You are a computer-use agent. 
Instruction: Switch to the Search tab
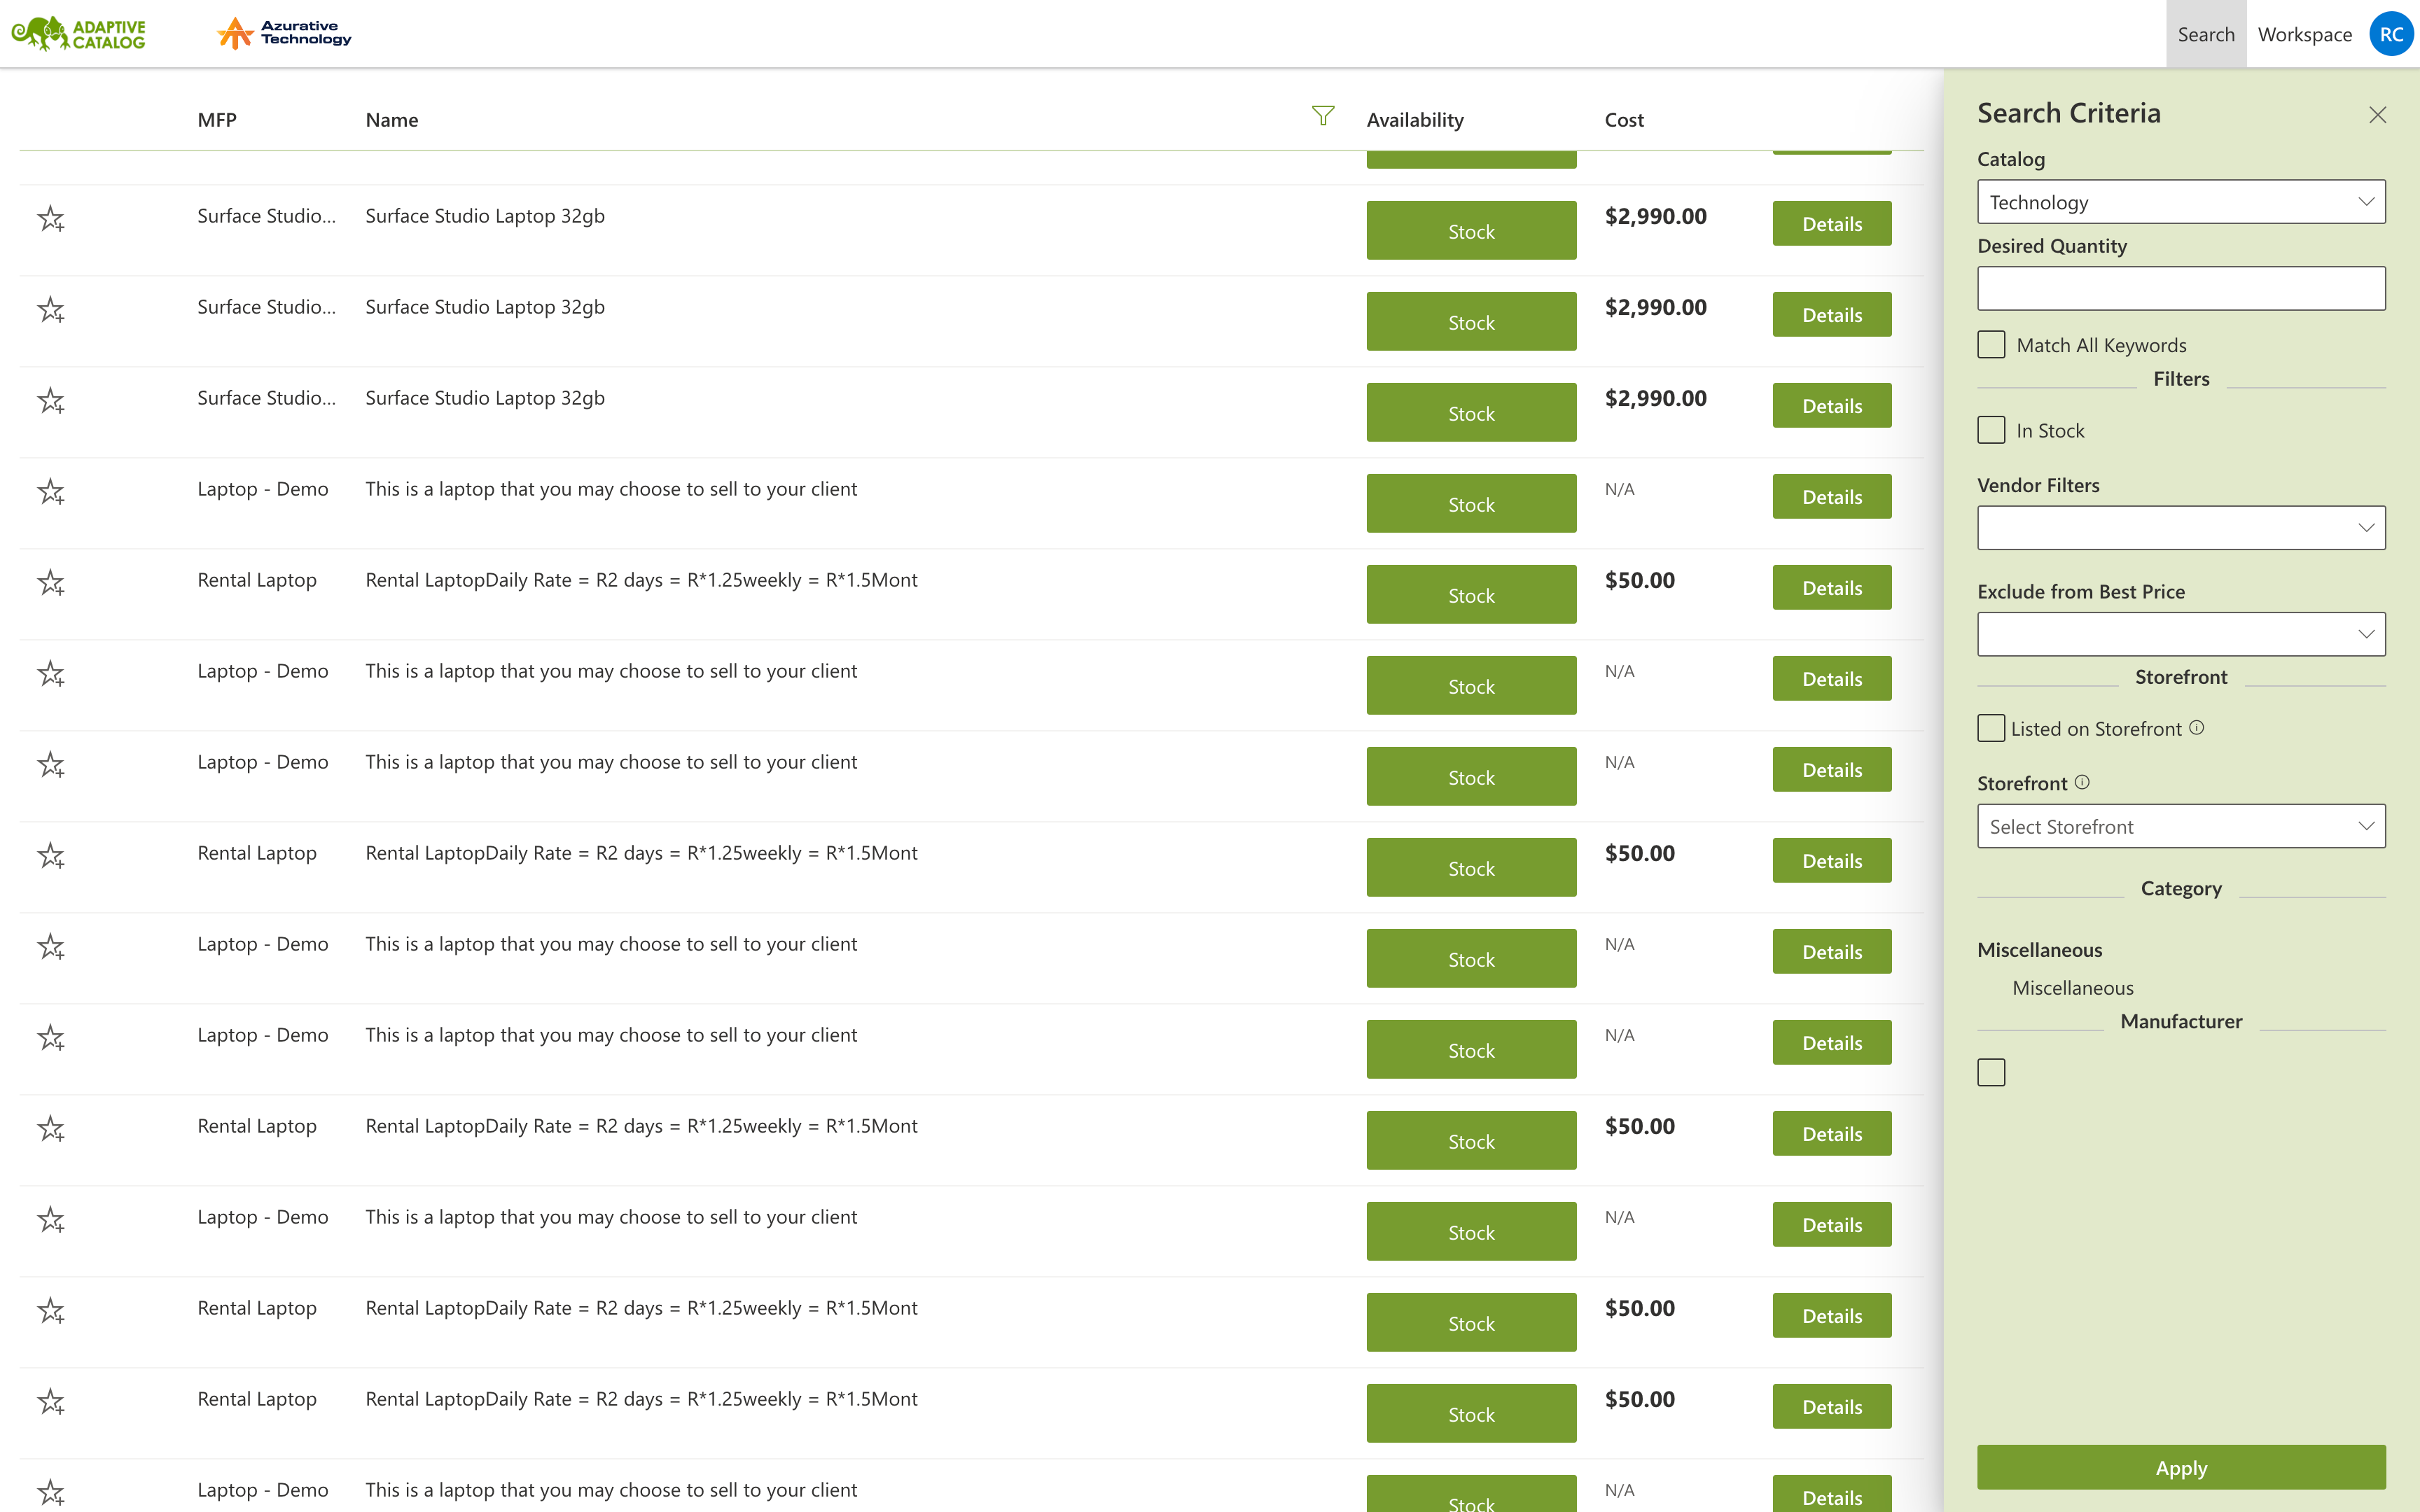click(x=2206, y=34)
